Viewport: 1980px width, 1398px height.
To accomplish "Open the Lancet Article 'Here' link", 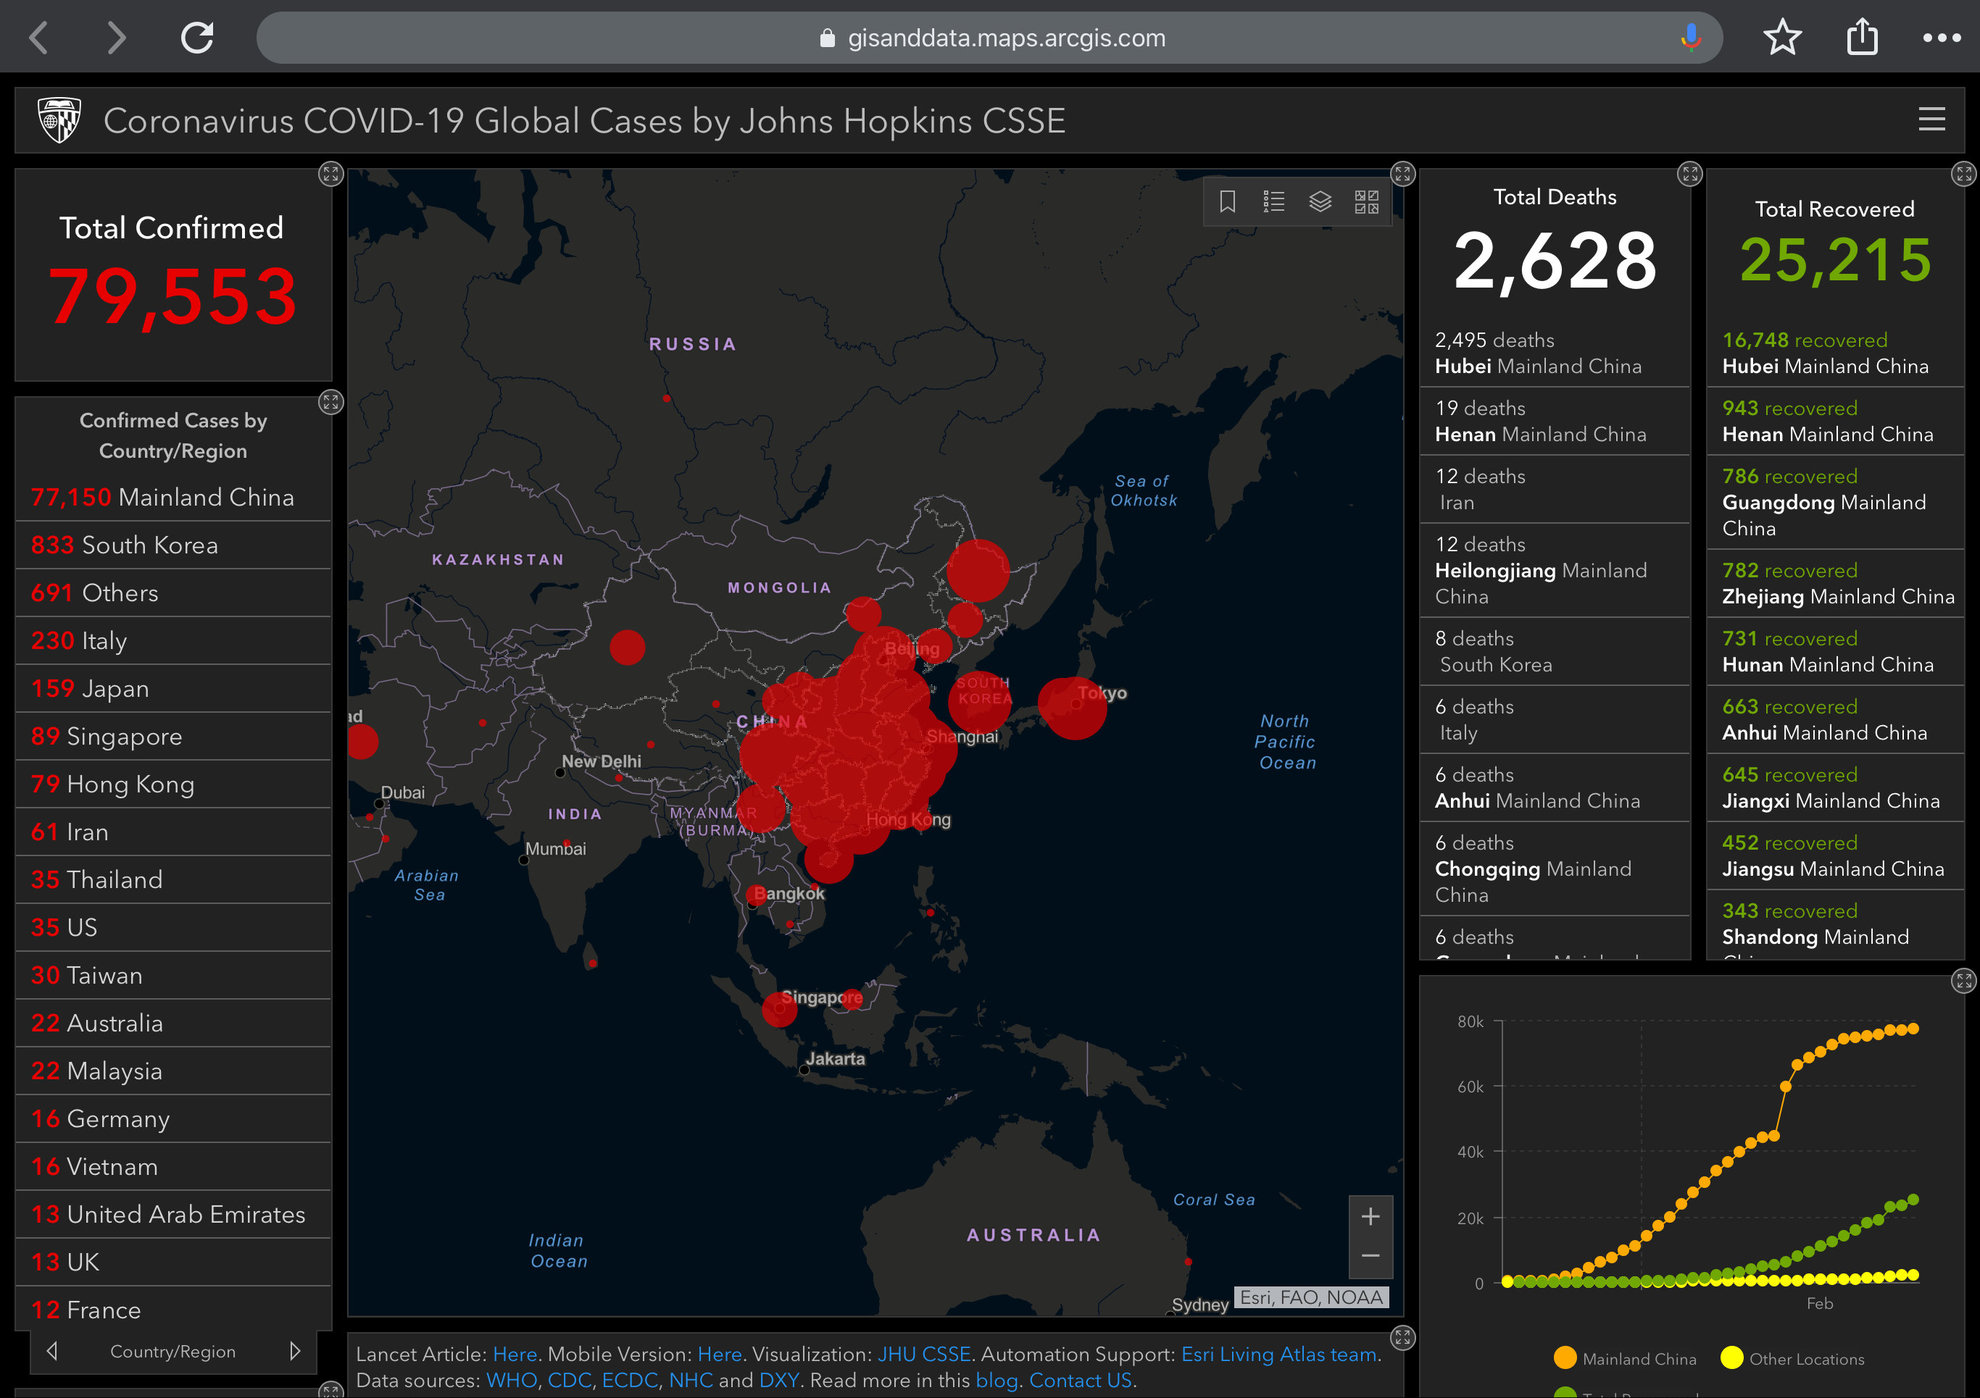I will click(515, 1354).
